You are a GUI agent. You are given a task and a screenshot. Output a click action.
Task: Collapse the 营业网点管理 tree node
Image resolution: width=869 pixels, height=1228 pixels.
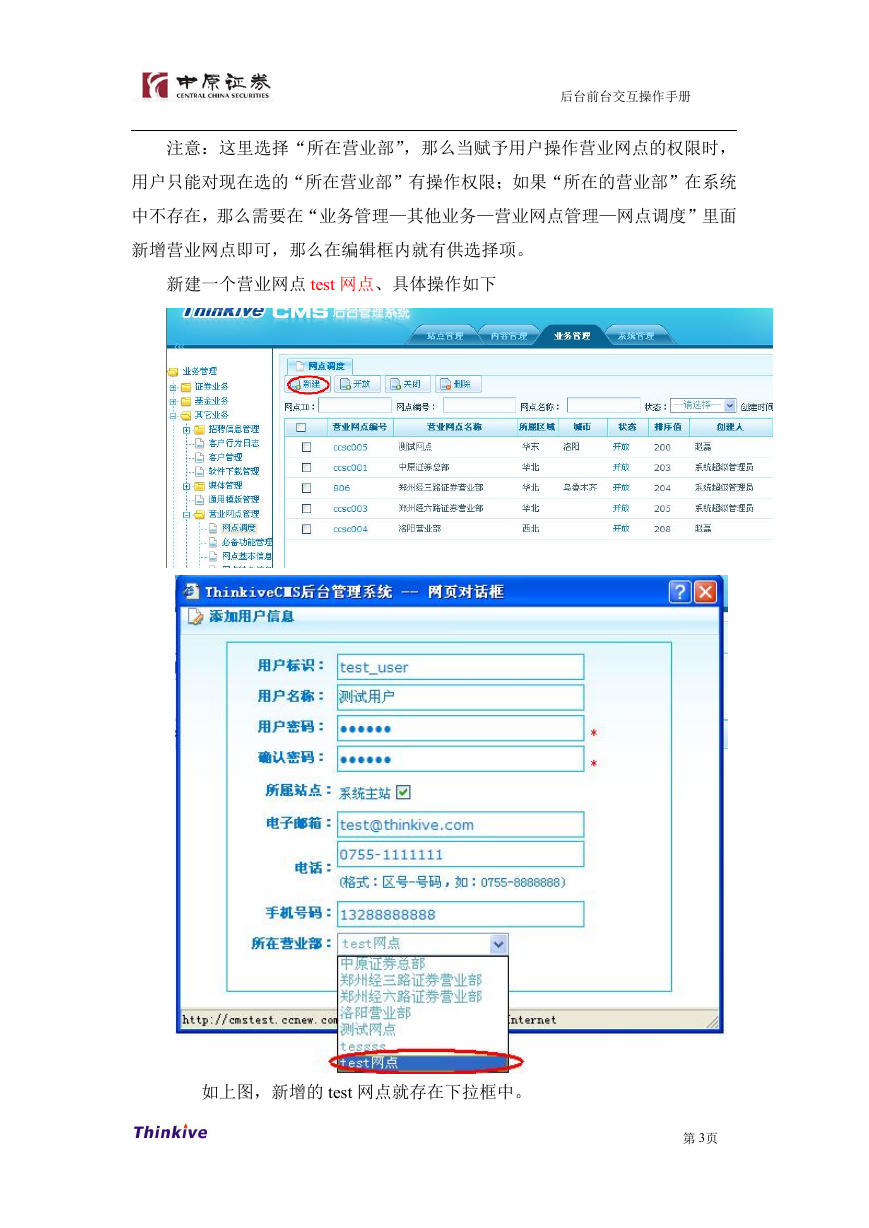pyautogui.click(x=186, y=513)
